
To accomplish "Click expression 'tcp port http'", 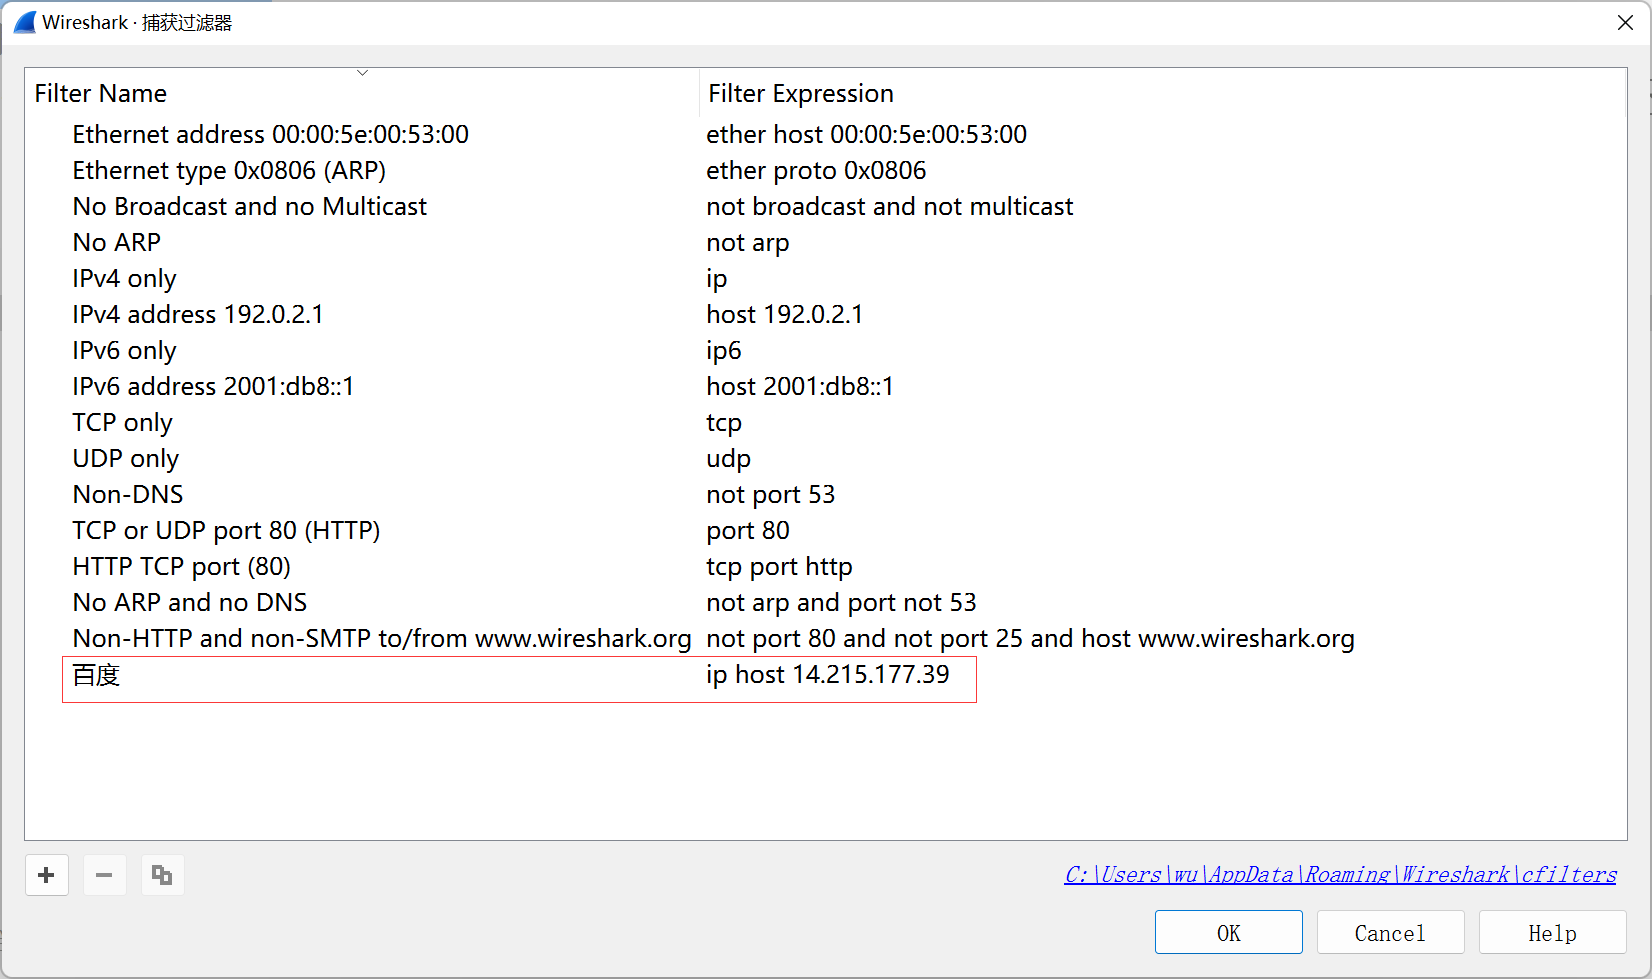I will tap(779, 567).
